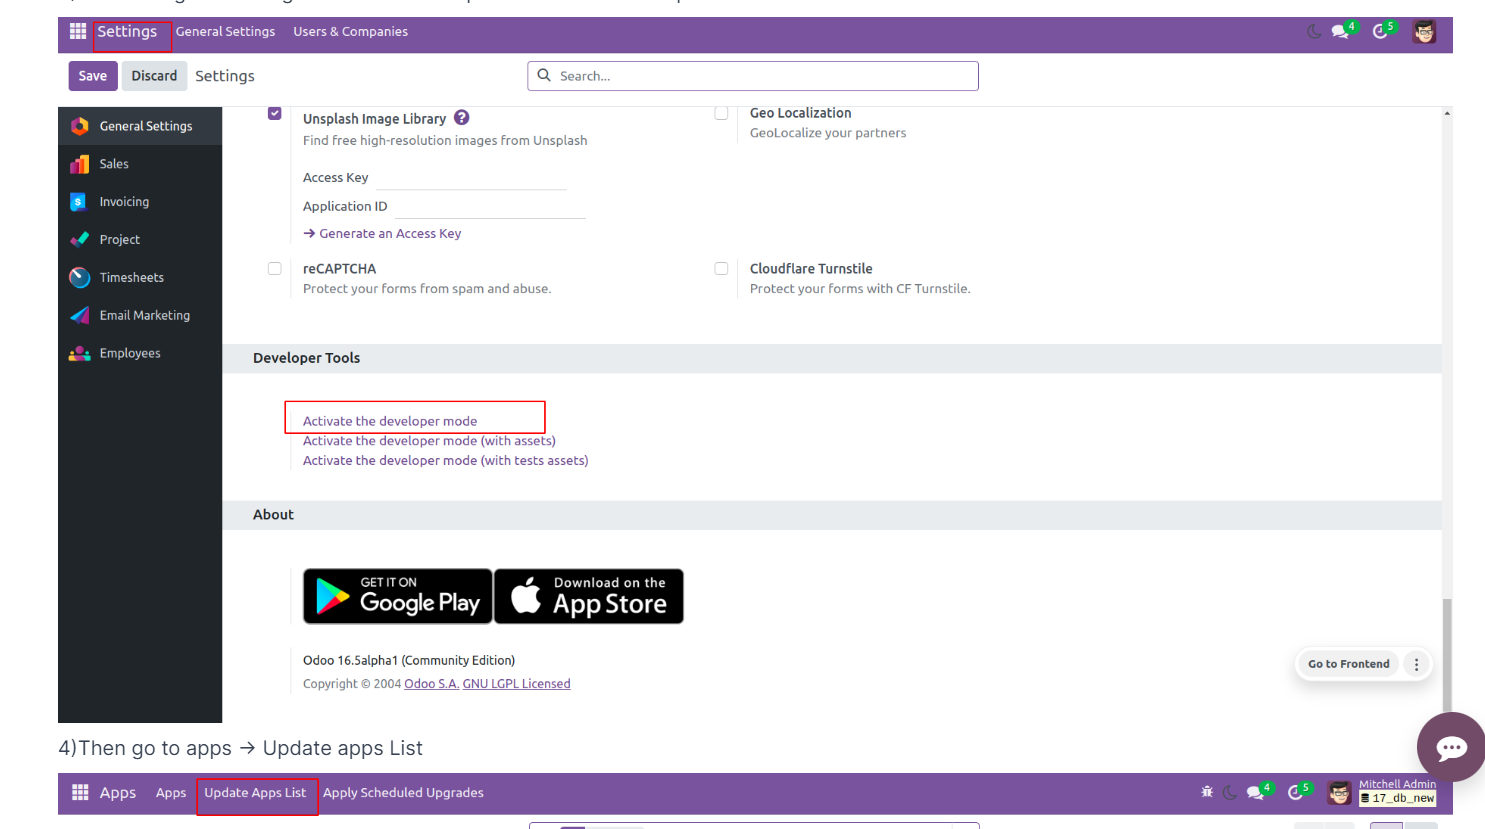
Task: Click the 17_db_new database label
Action: point(1398,798)
